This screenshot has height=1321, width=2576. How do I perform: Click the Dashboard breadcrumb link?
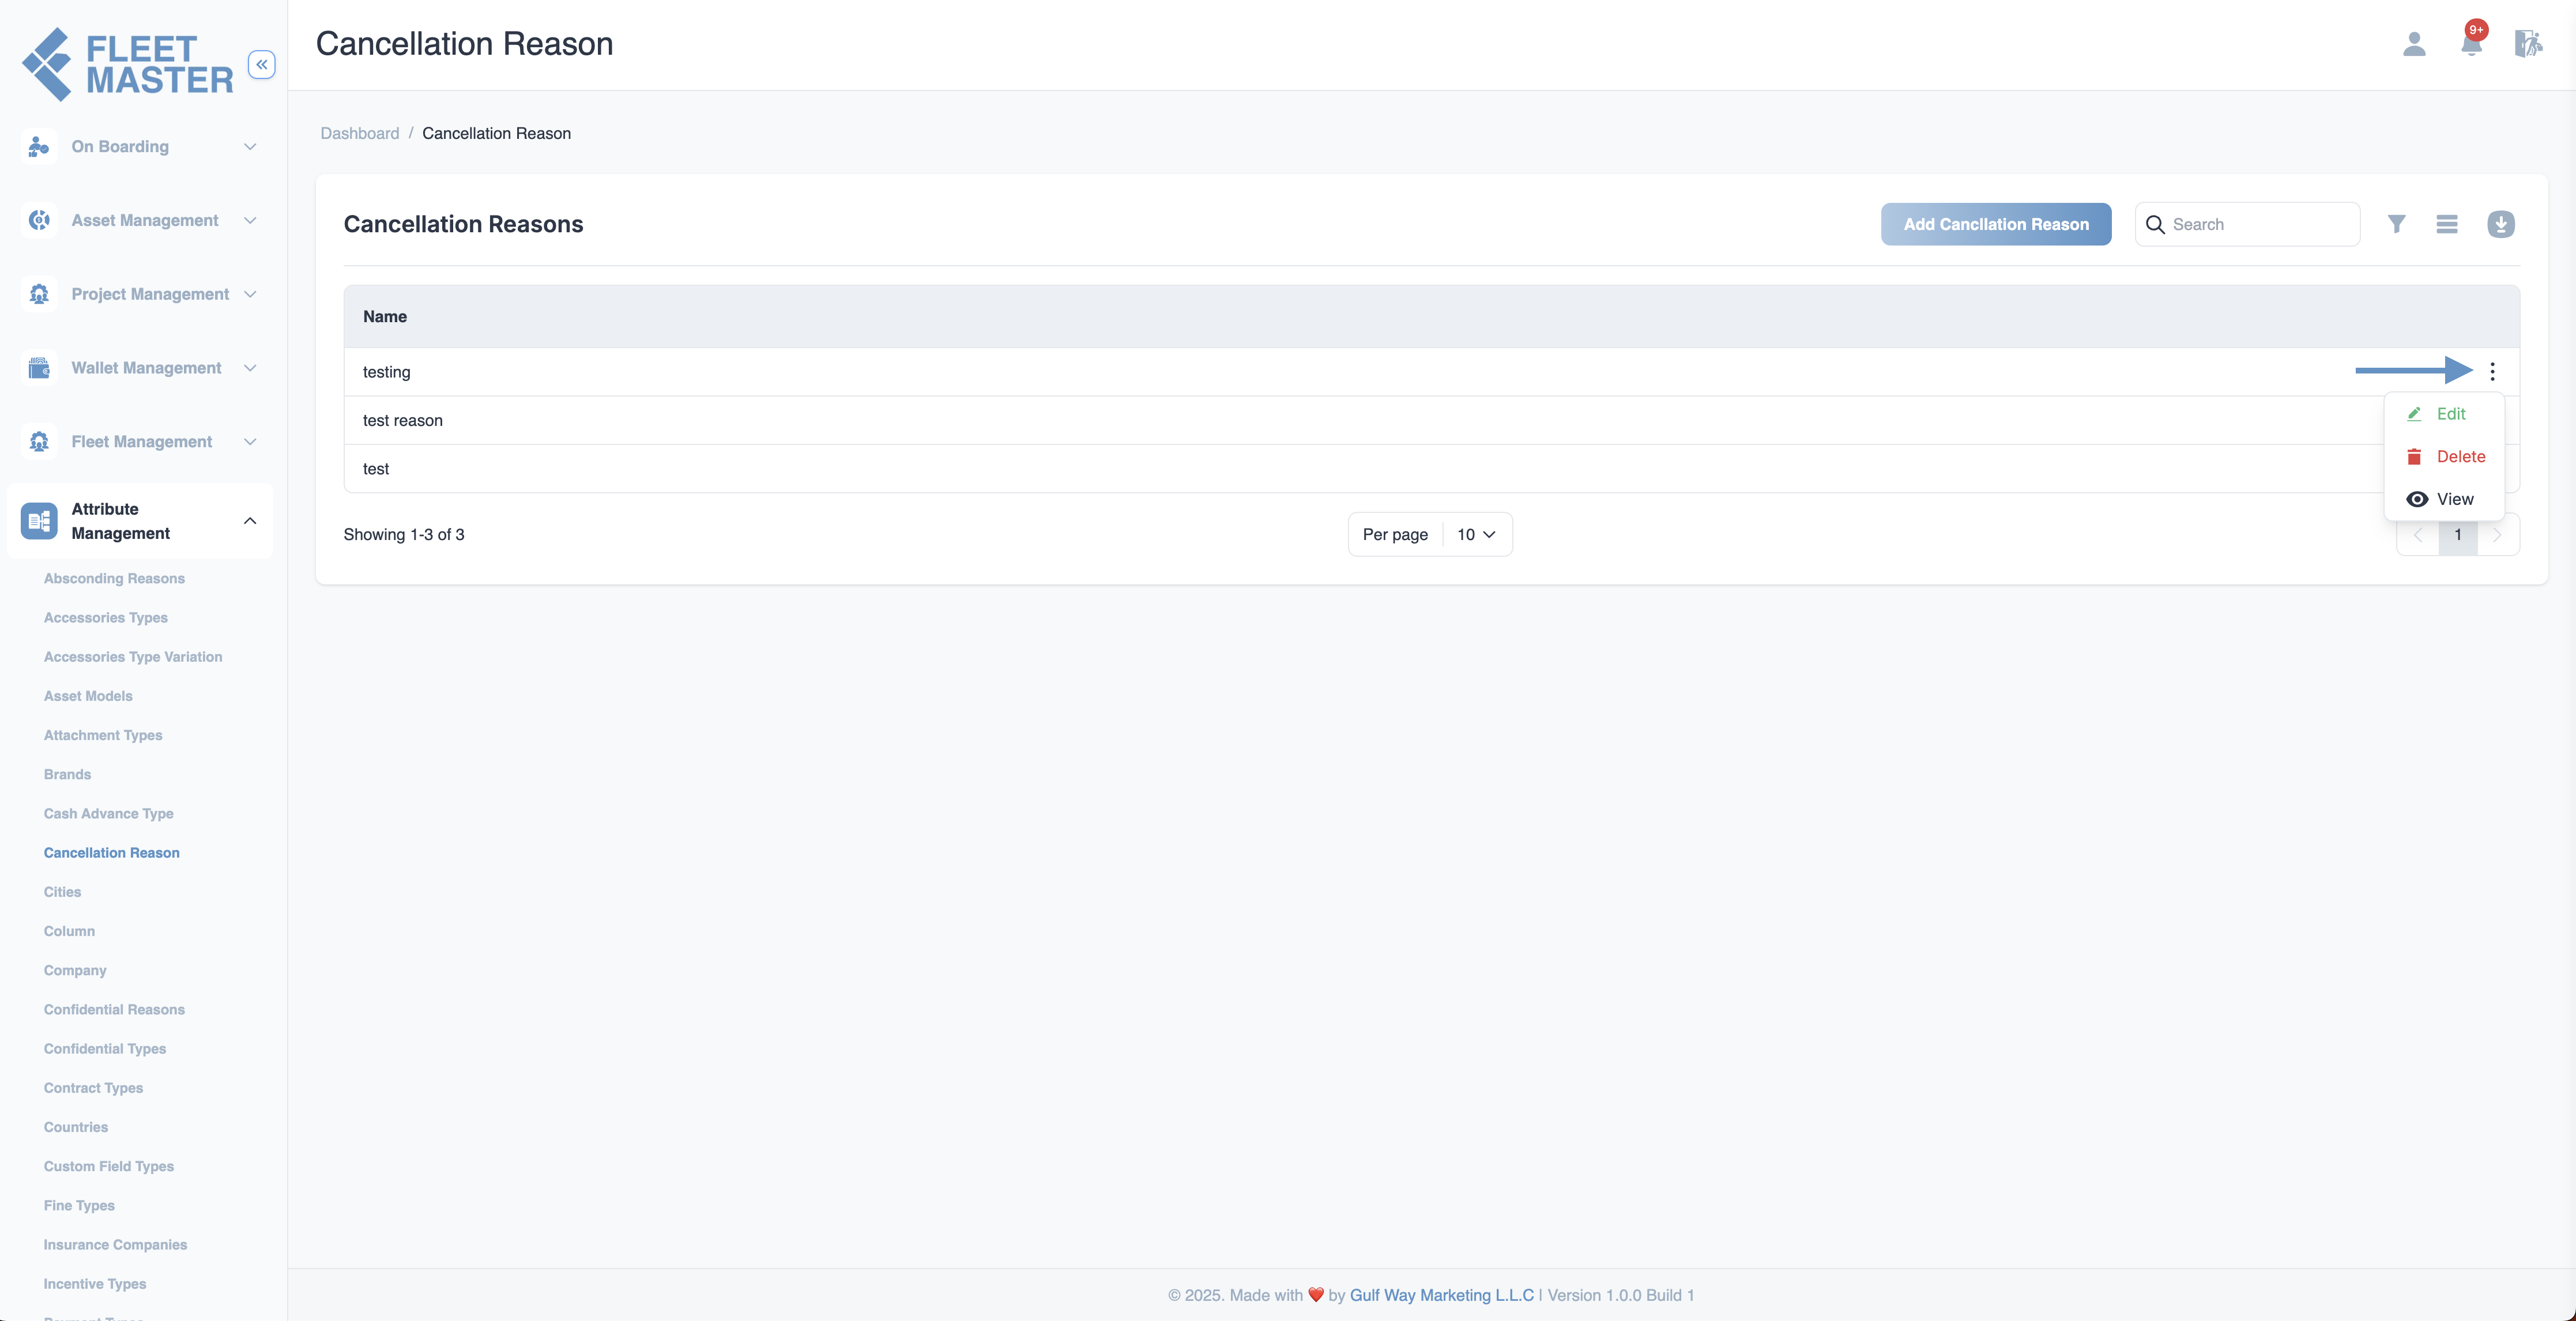tap(359, 133)
